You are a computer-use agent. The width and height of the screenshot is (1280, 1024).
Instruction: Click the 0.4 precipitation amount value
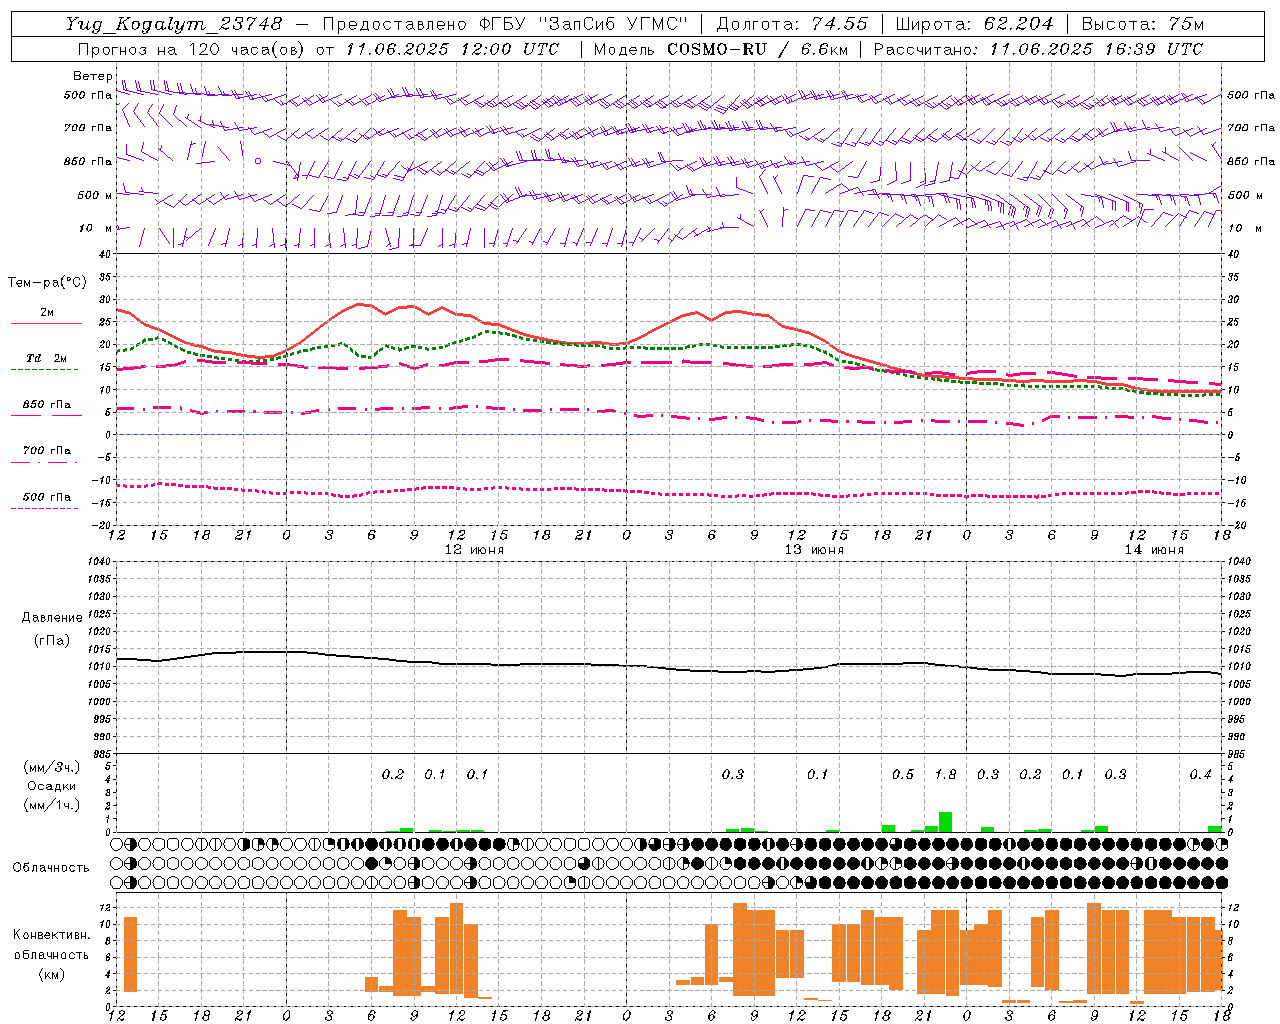[1201, 774]
